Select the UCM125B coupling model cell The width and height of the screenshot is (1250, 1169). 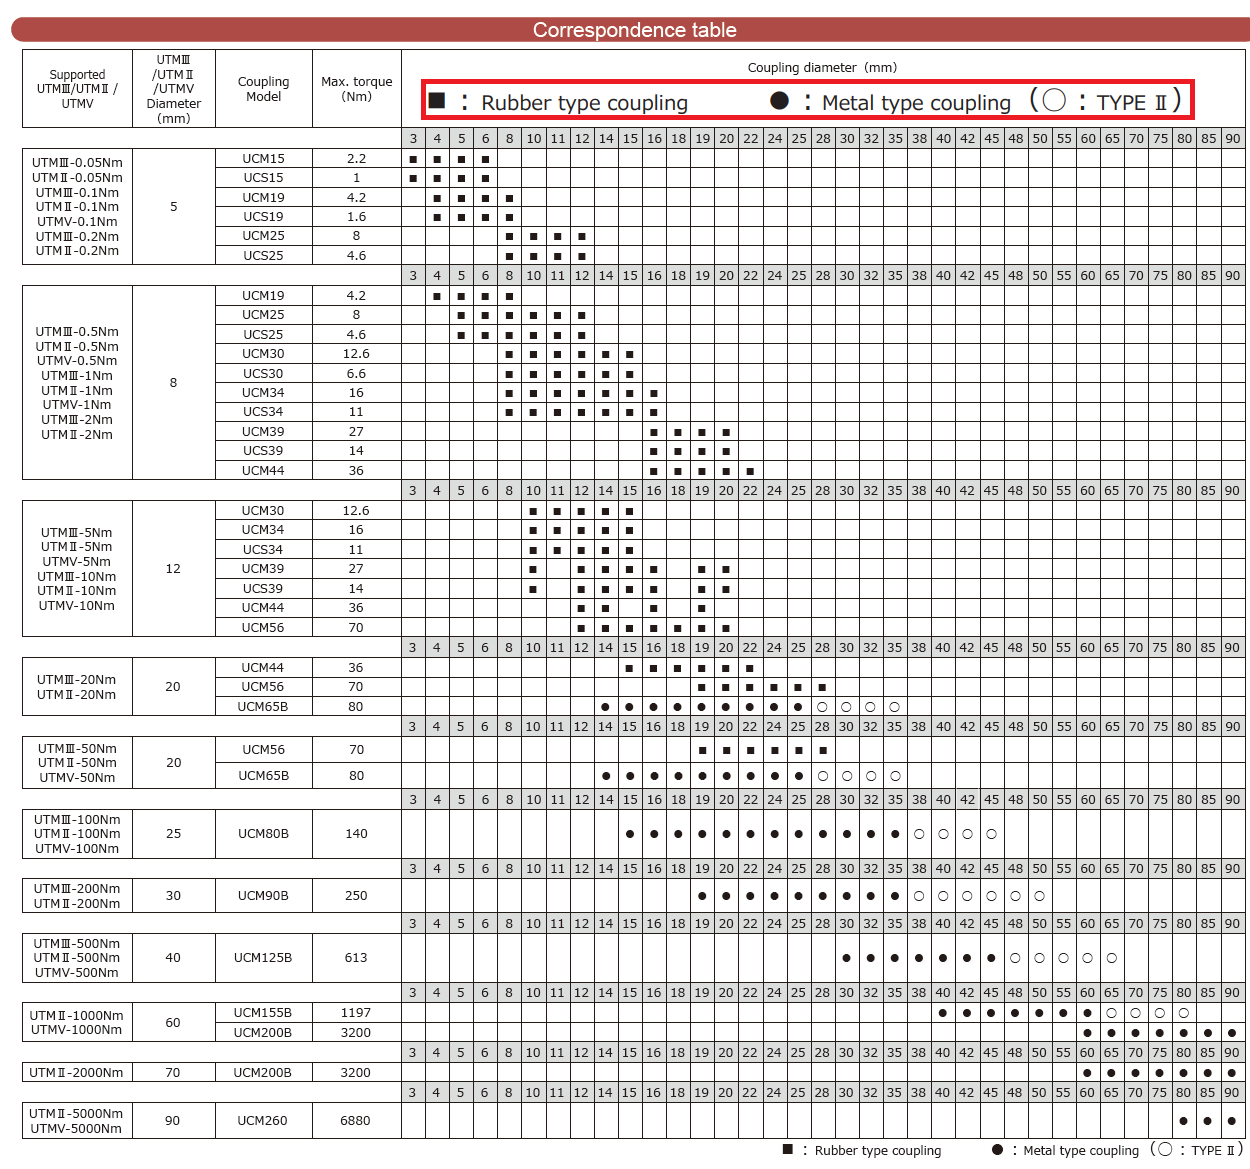coord(264,958)
